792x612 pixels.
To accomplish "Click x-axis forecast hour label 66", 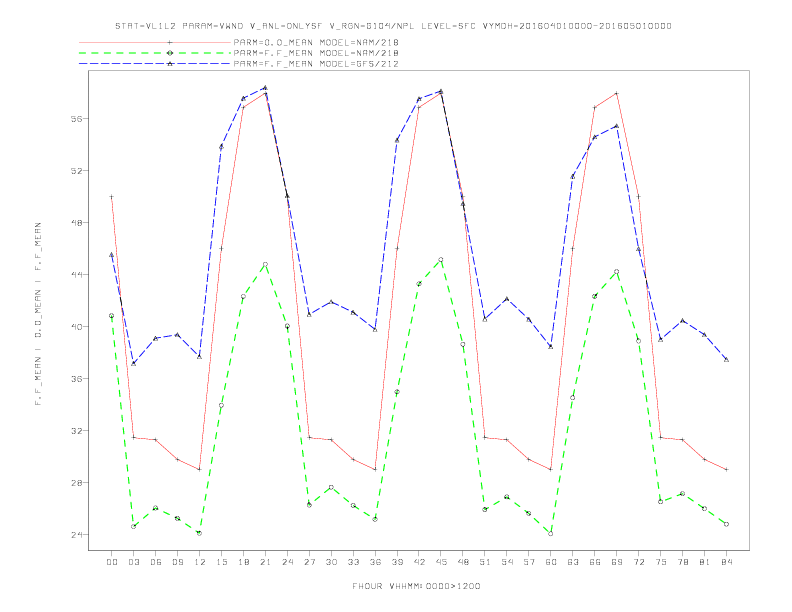I will pyautogui.click(x=595, y=562).
